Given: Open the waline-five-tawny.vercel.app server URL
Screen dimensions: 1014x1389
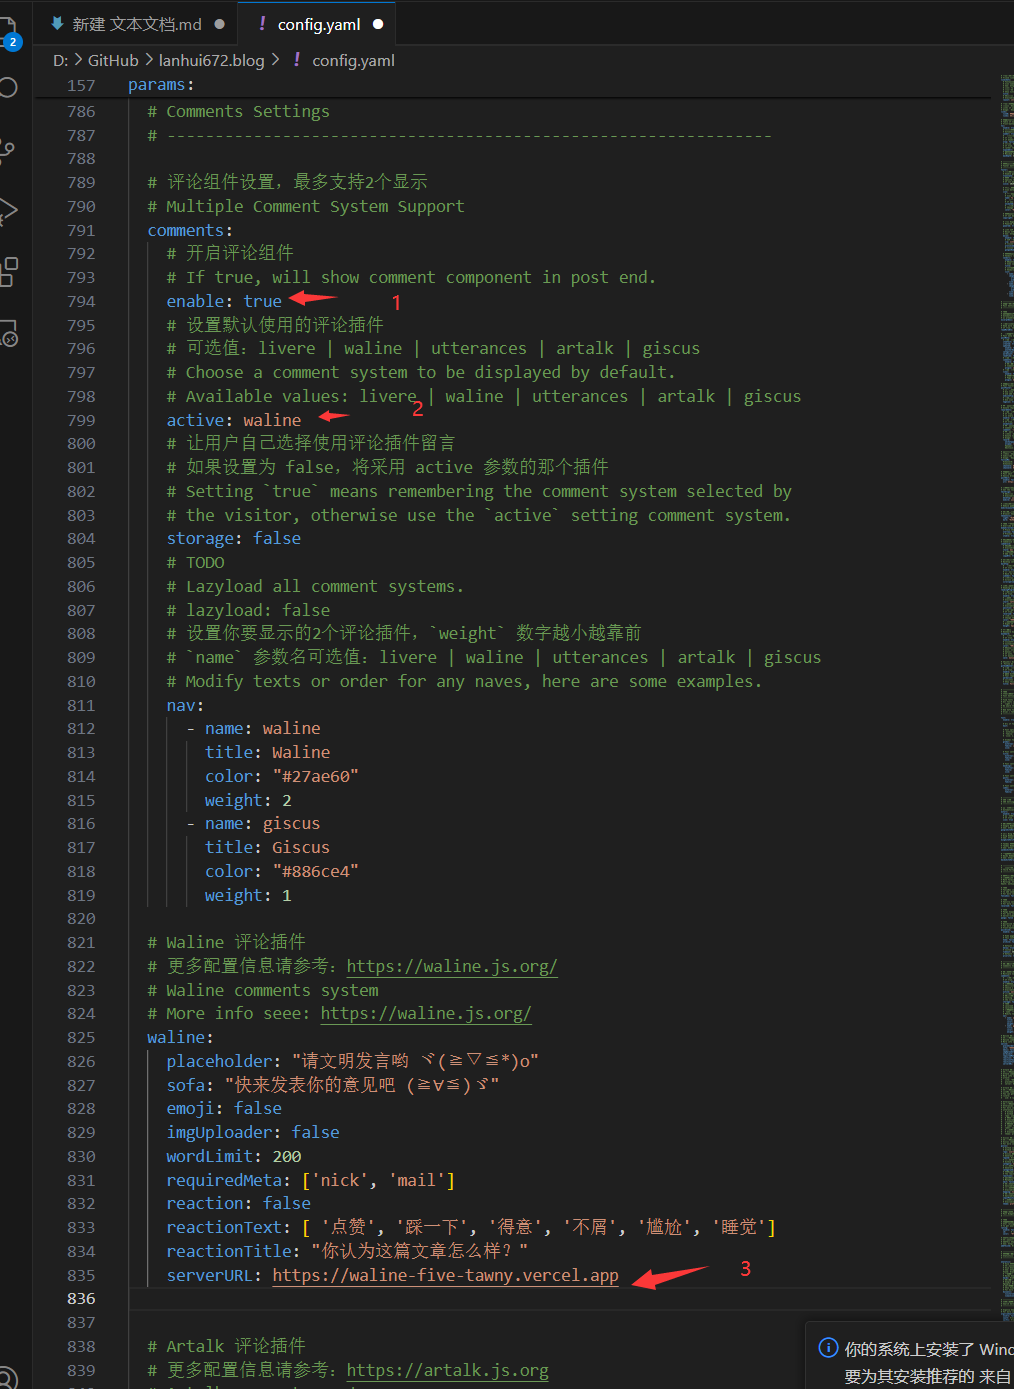Looking at the screenshot, I should click(x=445, y=1275).
